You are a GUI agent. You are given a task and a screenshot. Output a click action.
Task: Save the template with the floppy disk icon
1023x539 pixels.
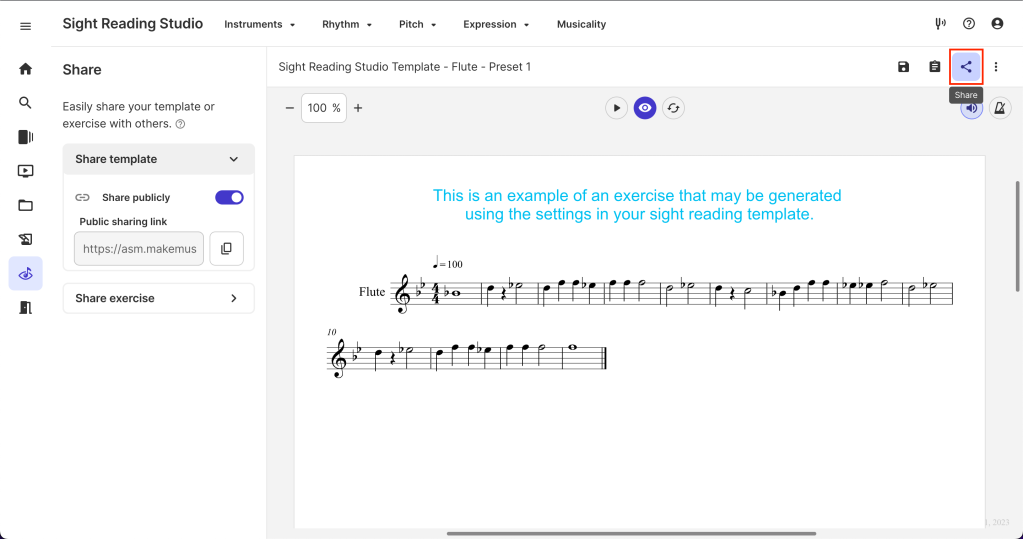(904, 67)
